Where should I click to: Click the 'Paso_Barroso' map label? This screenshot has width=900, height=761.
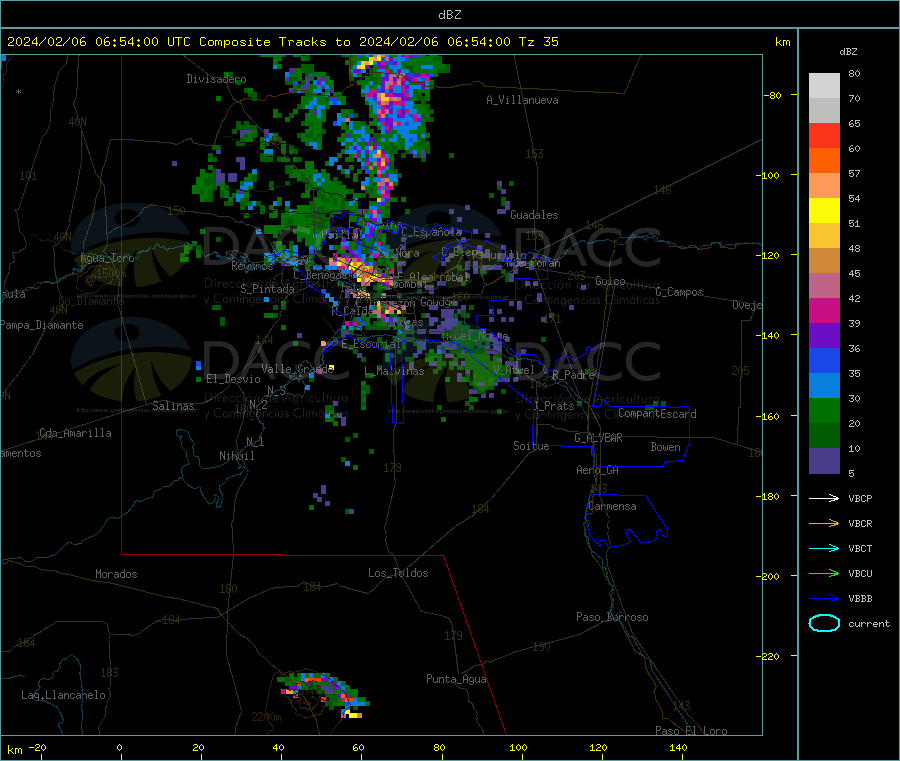tap(612, 617)
